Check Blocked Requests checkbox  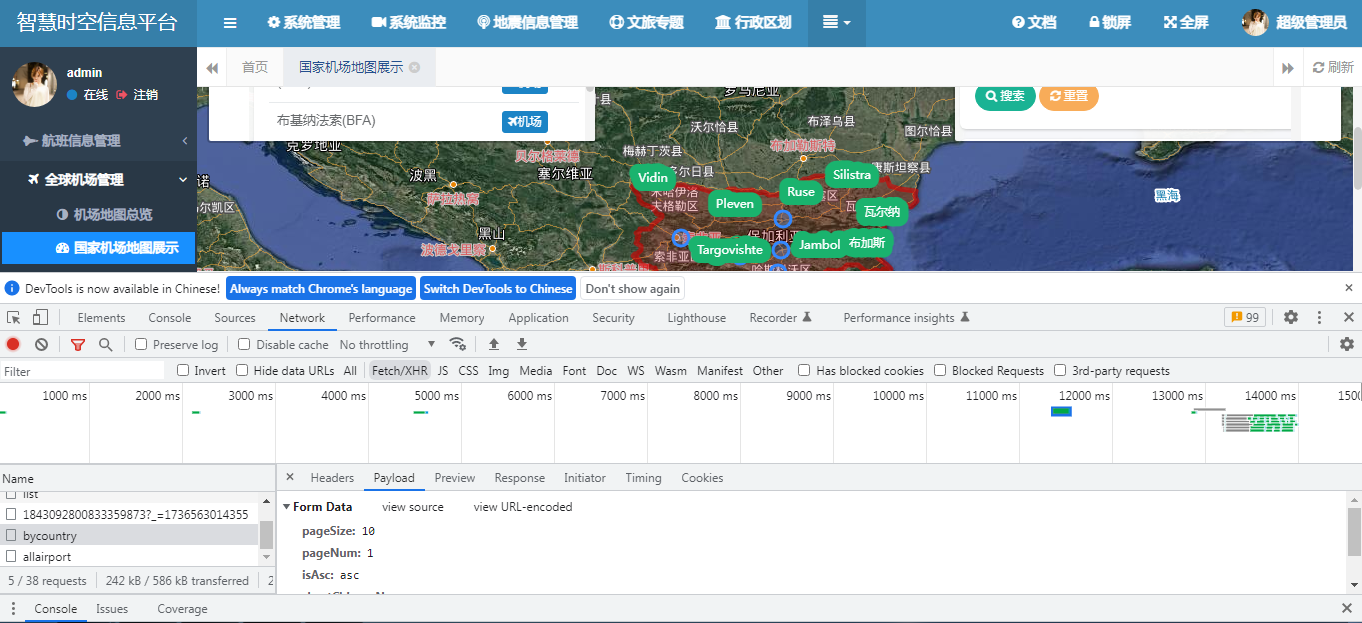point(940,370)
